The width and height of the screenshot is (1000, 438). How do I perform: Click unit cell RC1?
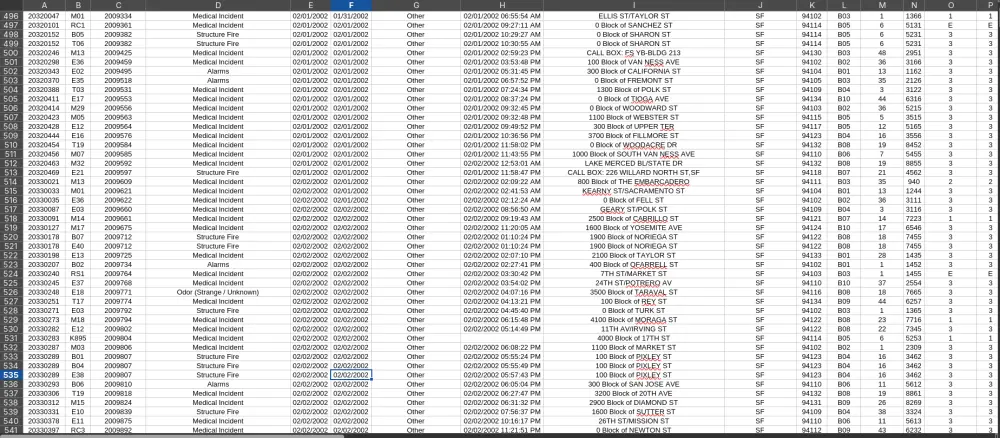pos(78,26)
